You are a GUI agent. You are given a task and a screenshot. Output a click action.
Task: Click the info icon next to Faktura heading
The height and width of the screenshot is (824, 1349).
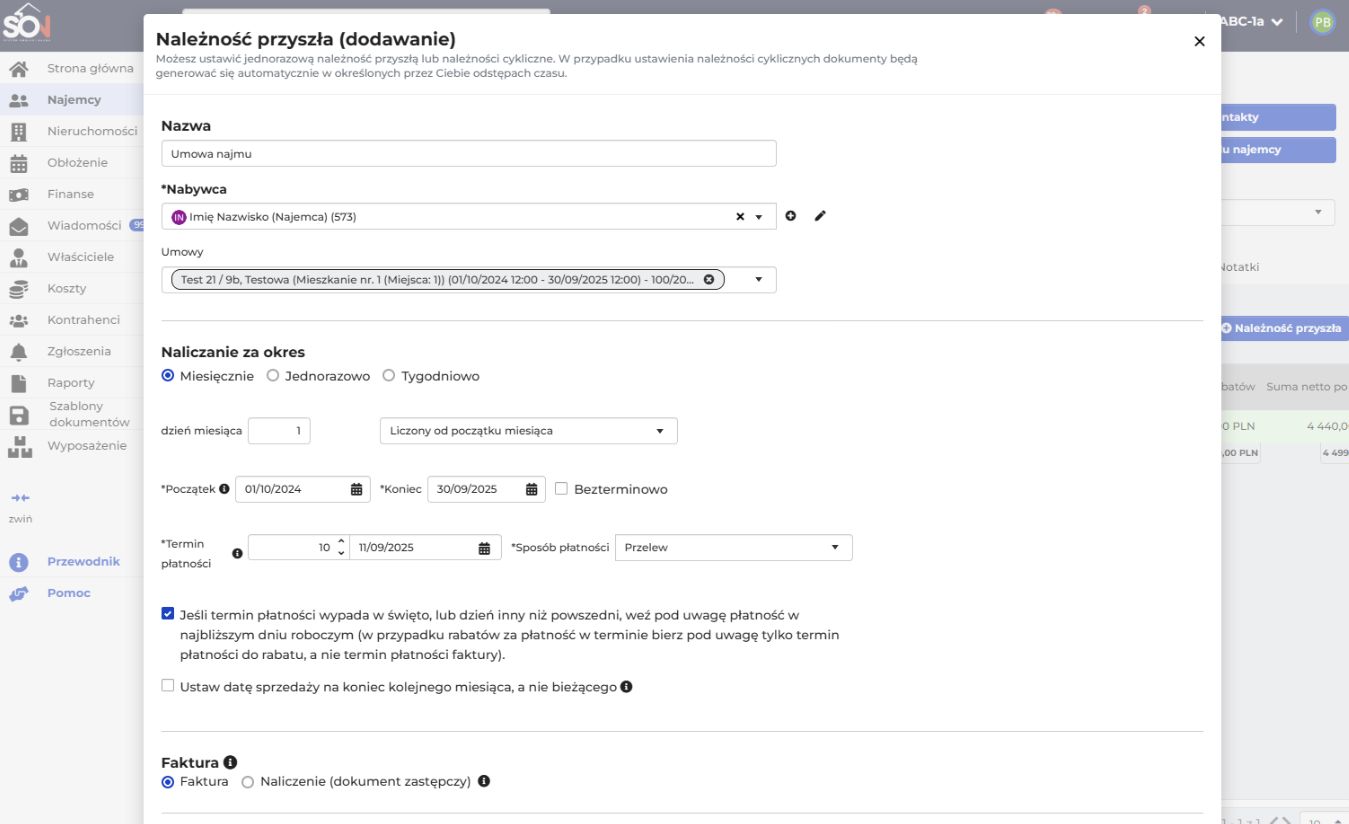pyautogui.click(x=230, y=762)
